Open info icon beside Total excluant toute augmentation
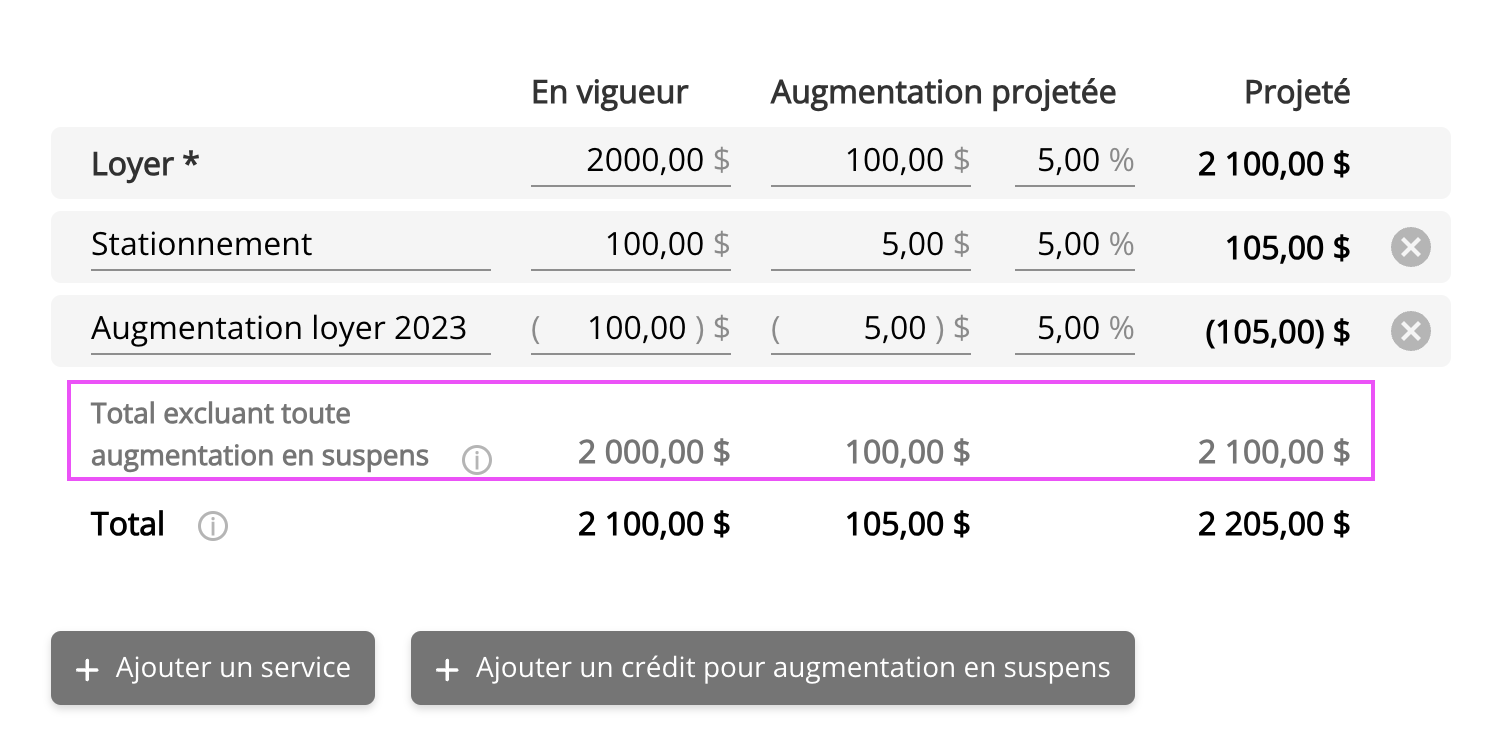This screenshot has width=1496, height=754. (477, 460)
